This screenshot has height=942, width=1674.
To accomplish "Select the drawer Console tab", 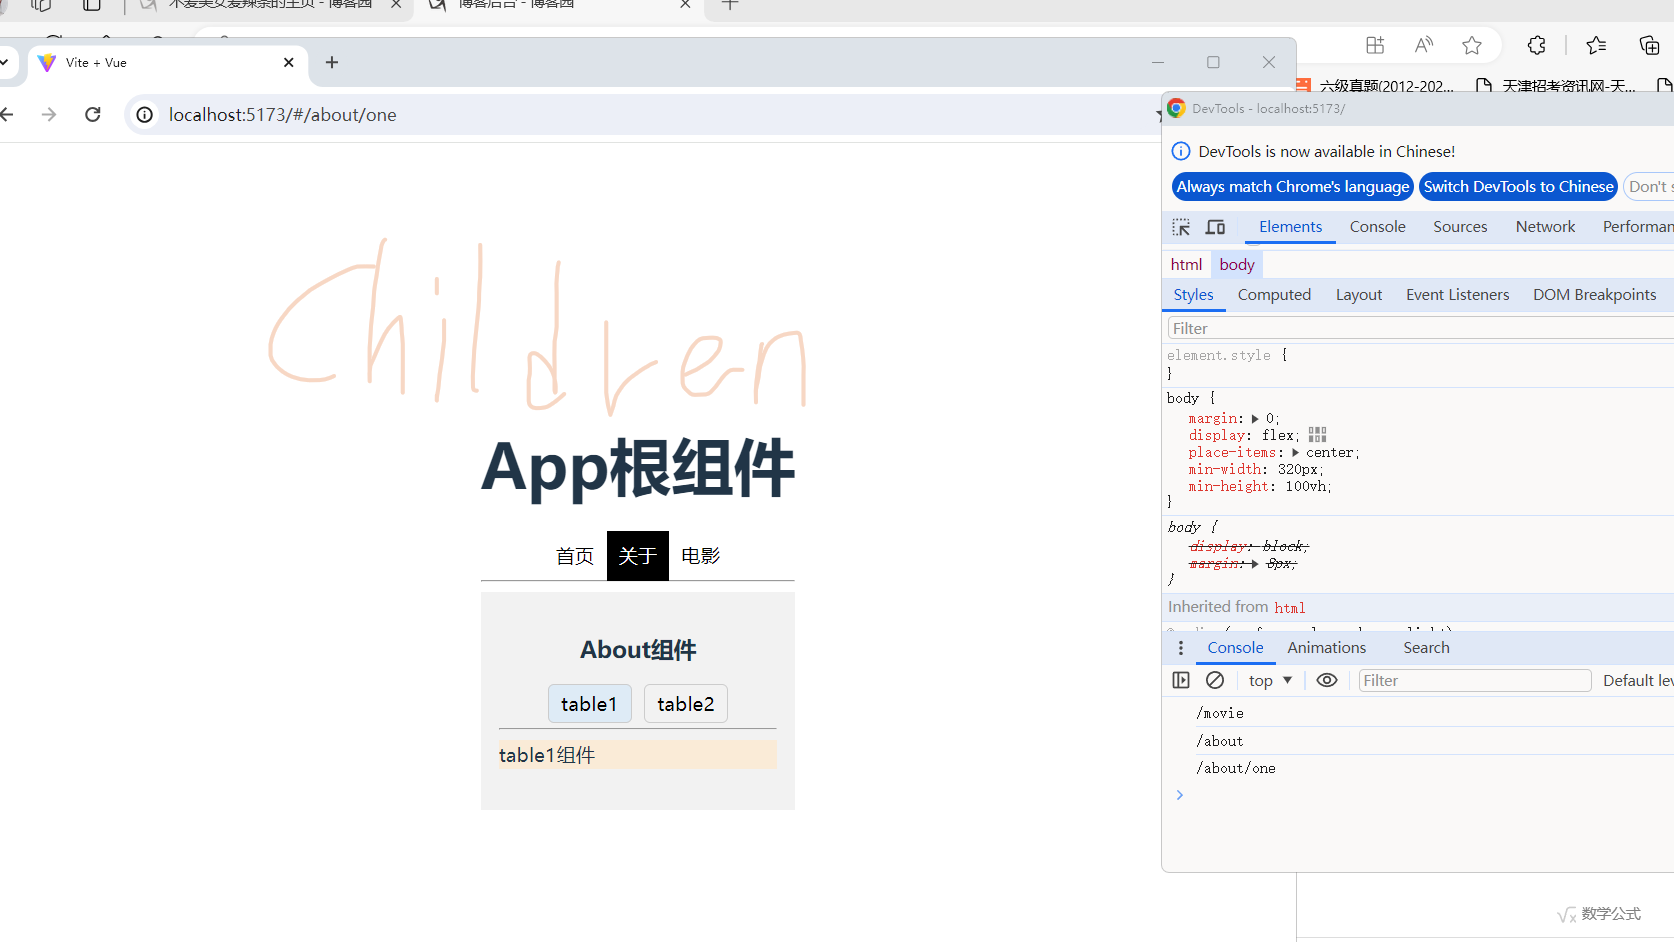I will 1235,648.
